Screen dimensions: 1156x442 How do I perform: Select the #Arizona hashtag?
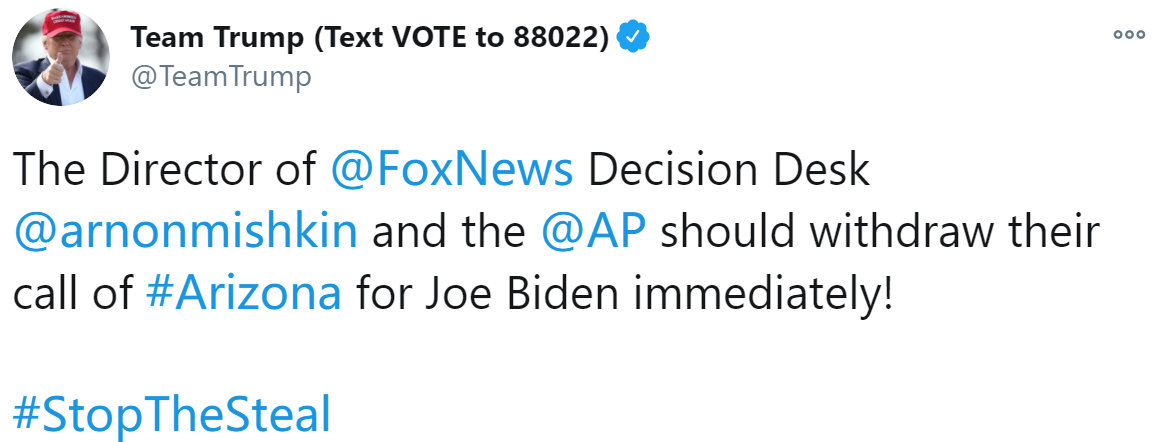[x=244, y=293]
